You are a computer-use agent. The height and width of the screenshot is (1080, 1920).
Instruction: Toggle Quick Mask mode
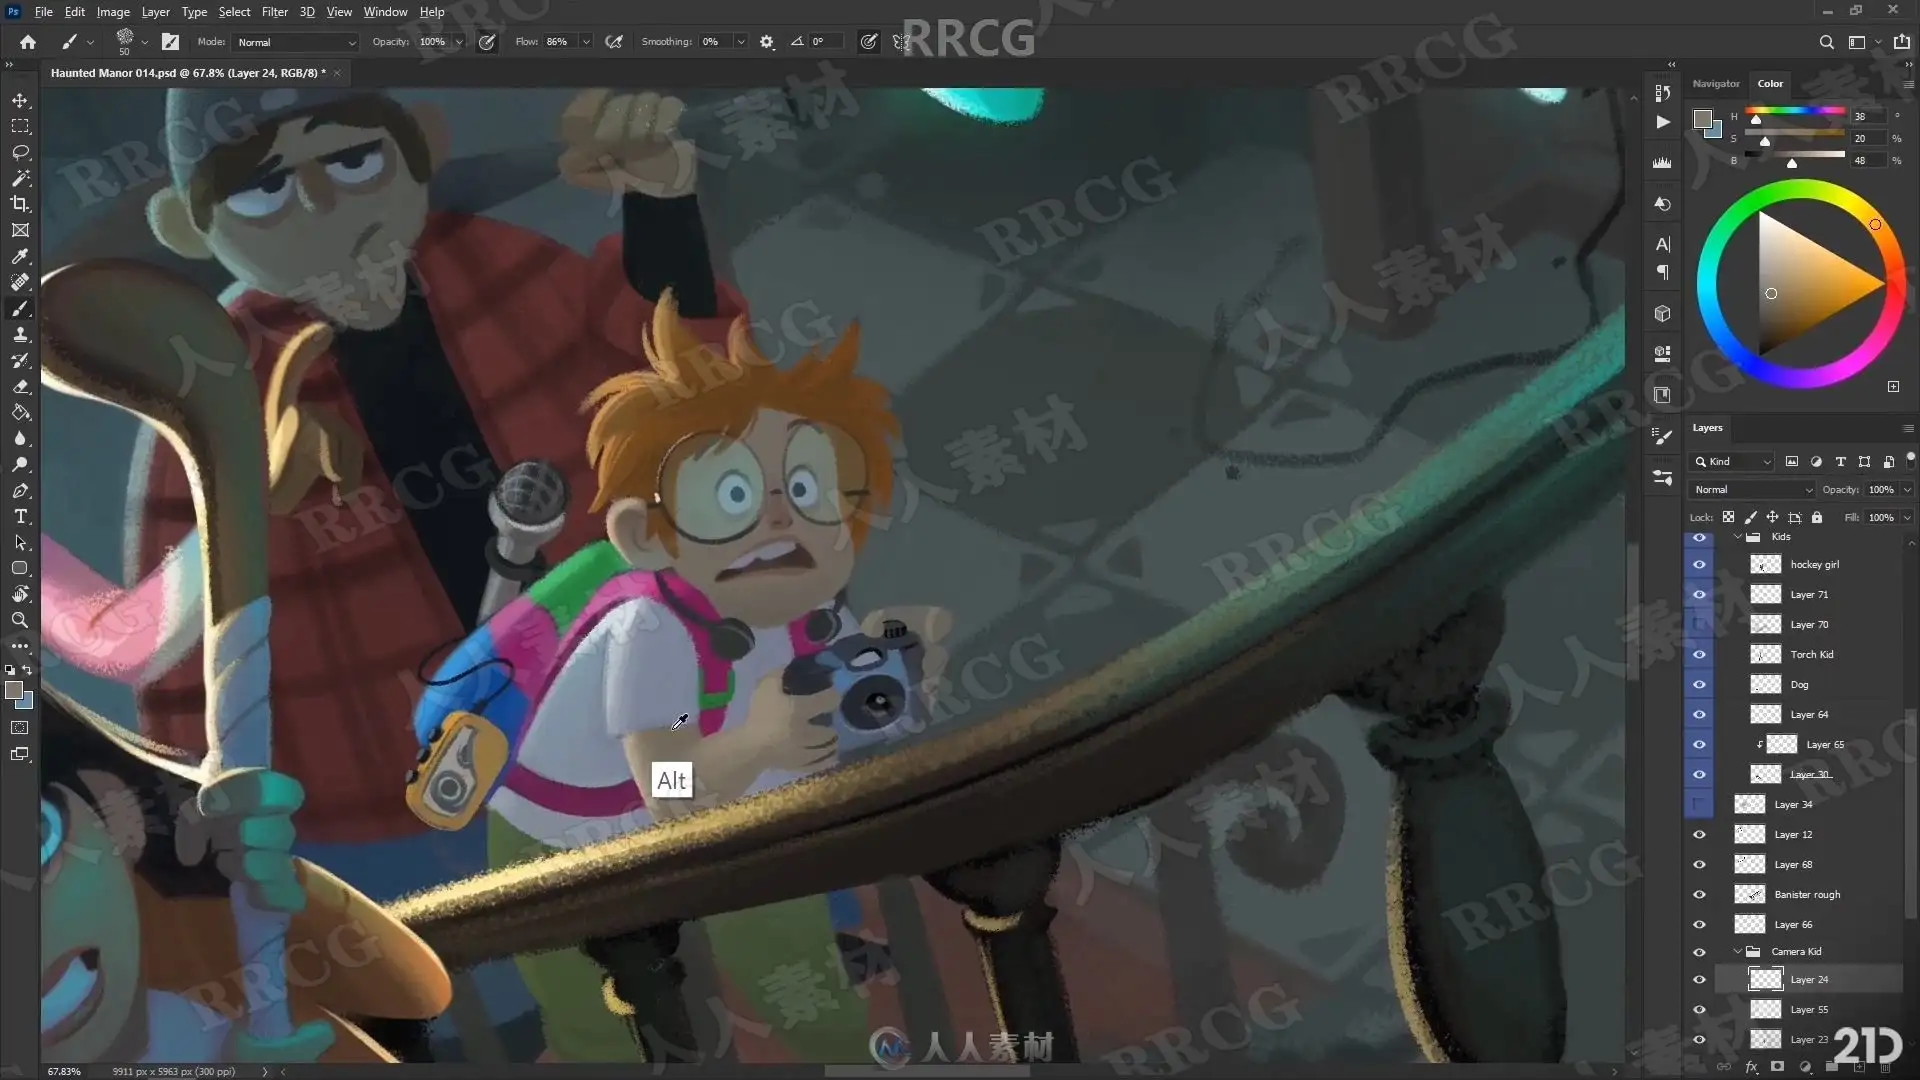pyautogui.click(x=20, y=728)
